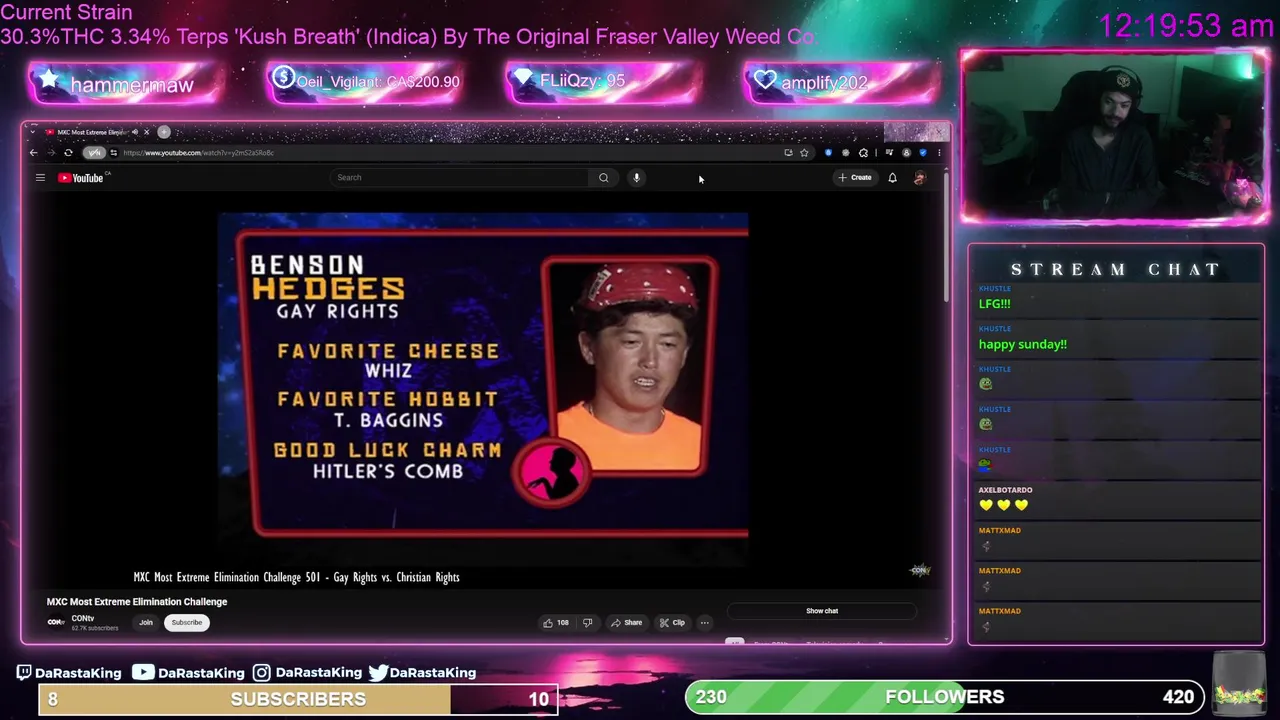1280x720 pixels.
Task: Reload the page with the refresh icon
Action: (68, 153)
